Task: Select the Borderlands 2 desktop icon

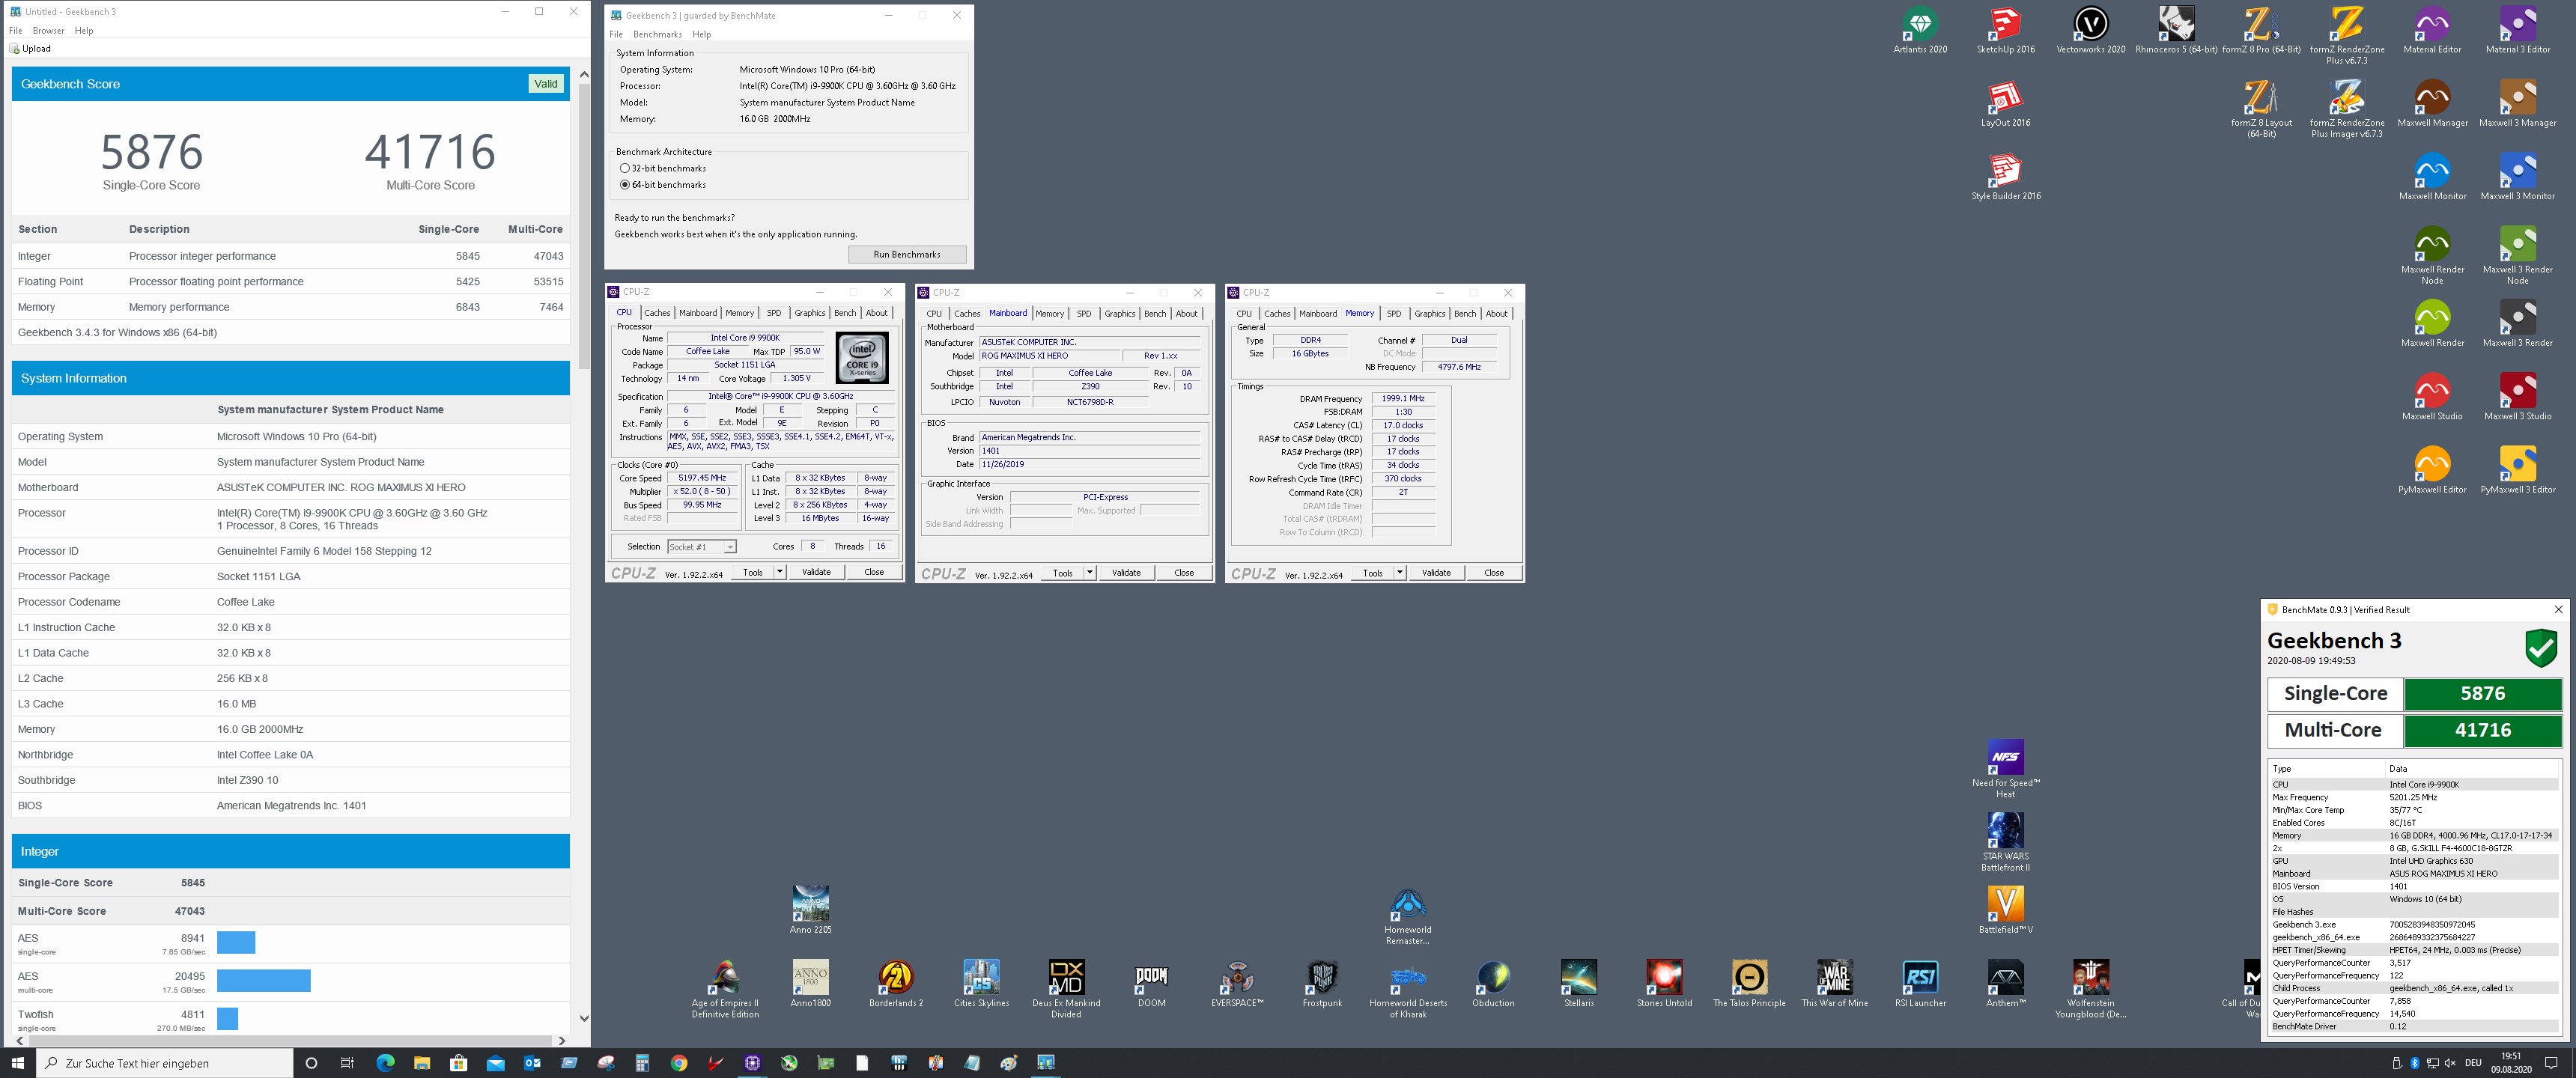Action: [895, 984]
